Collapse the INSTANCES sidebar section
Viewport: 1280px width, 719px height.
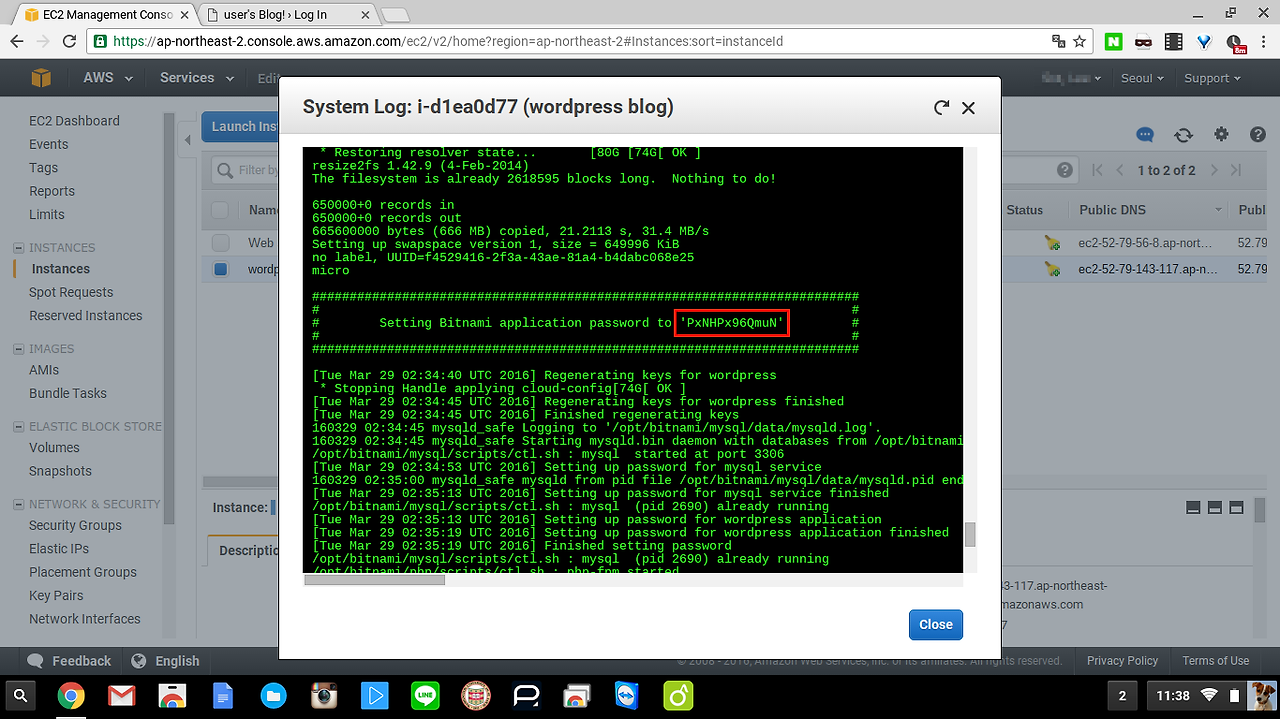[x=18, y=248]
